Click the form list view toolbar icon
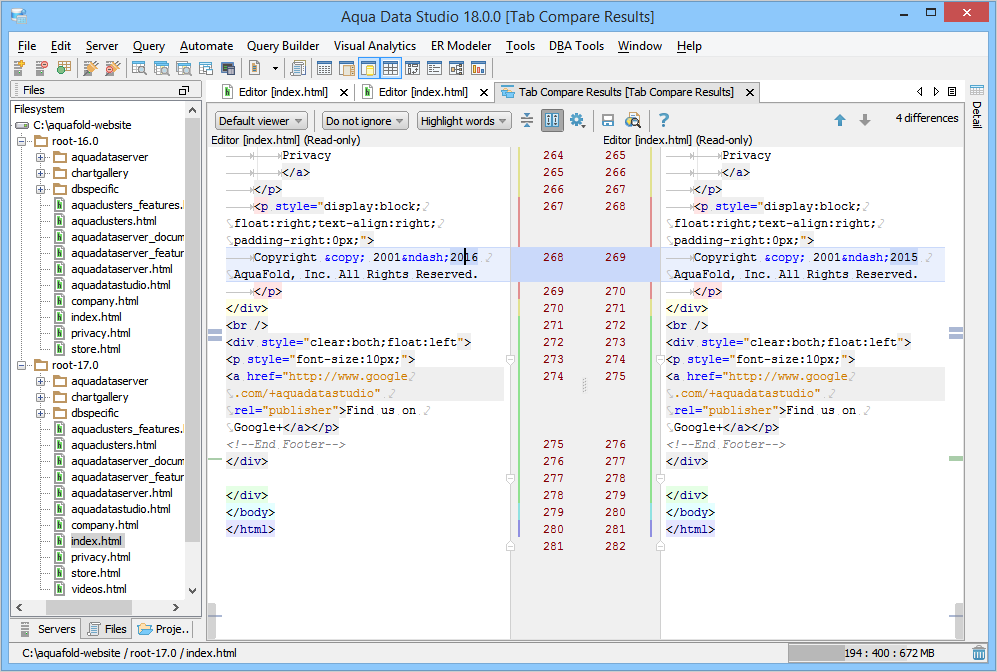997x672 pixels. (x=435, y=68)
